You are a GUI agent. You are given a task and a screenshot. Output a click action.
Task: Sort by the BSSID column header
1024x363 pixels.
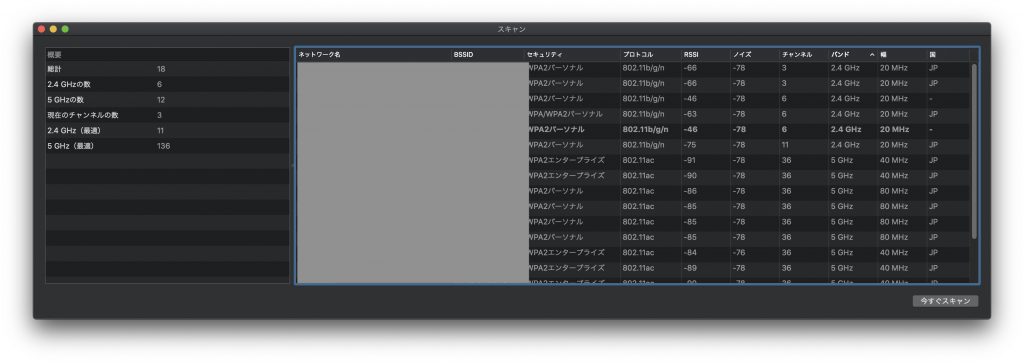pyautogui.click(x=487, y=55)
